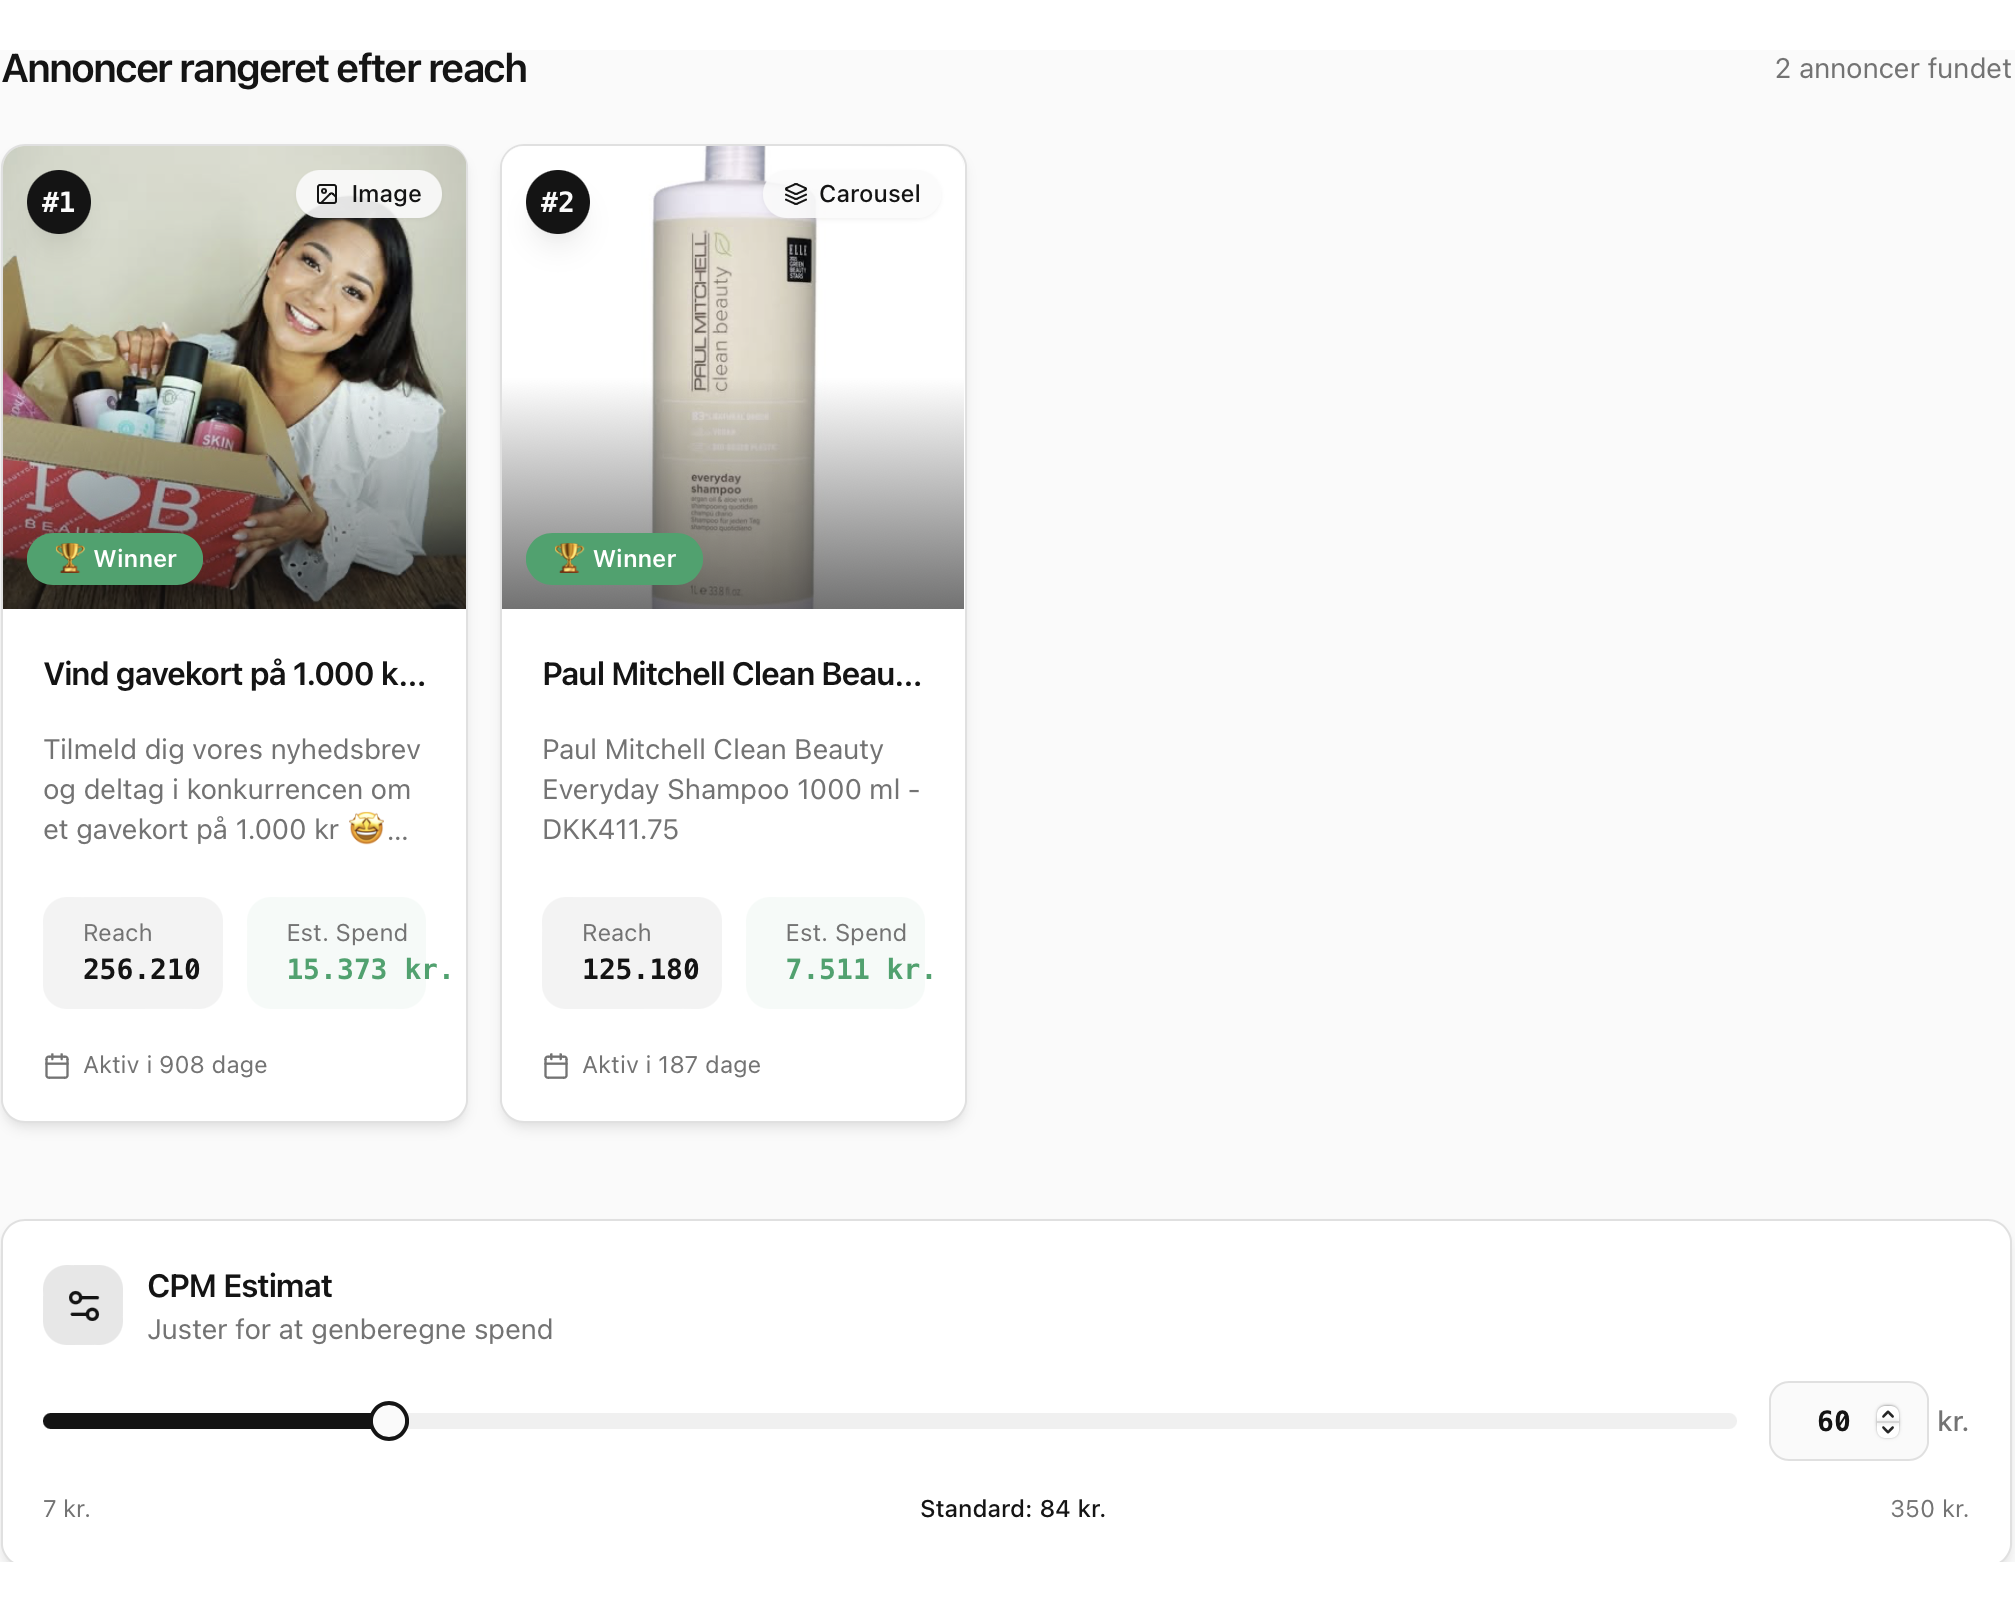Click the Winner trophy badge on the gavekort ad

point(115,558)
